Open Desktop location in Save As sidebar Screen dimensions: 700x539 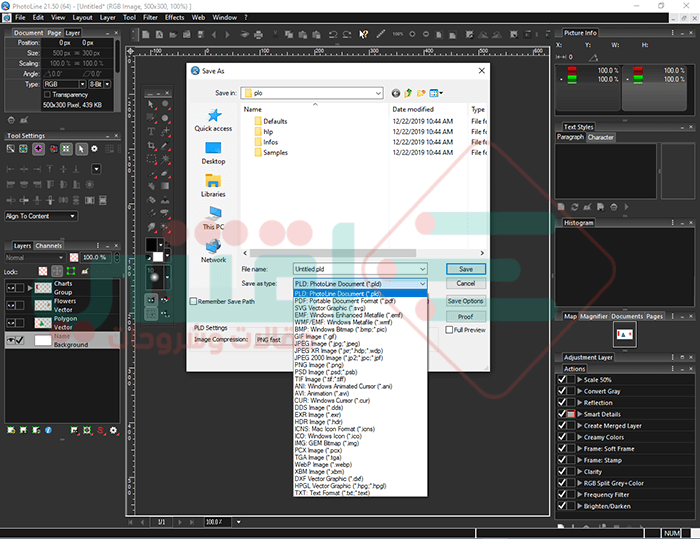[x=213, y=153]
